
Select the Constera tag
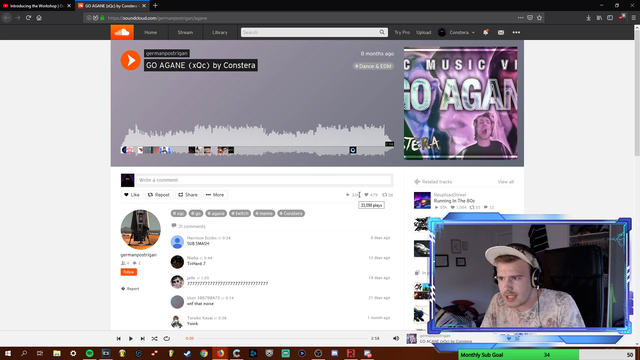click(291, 213)
